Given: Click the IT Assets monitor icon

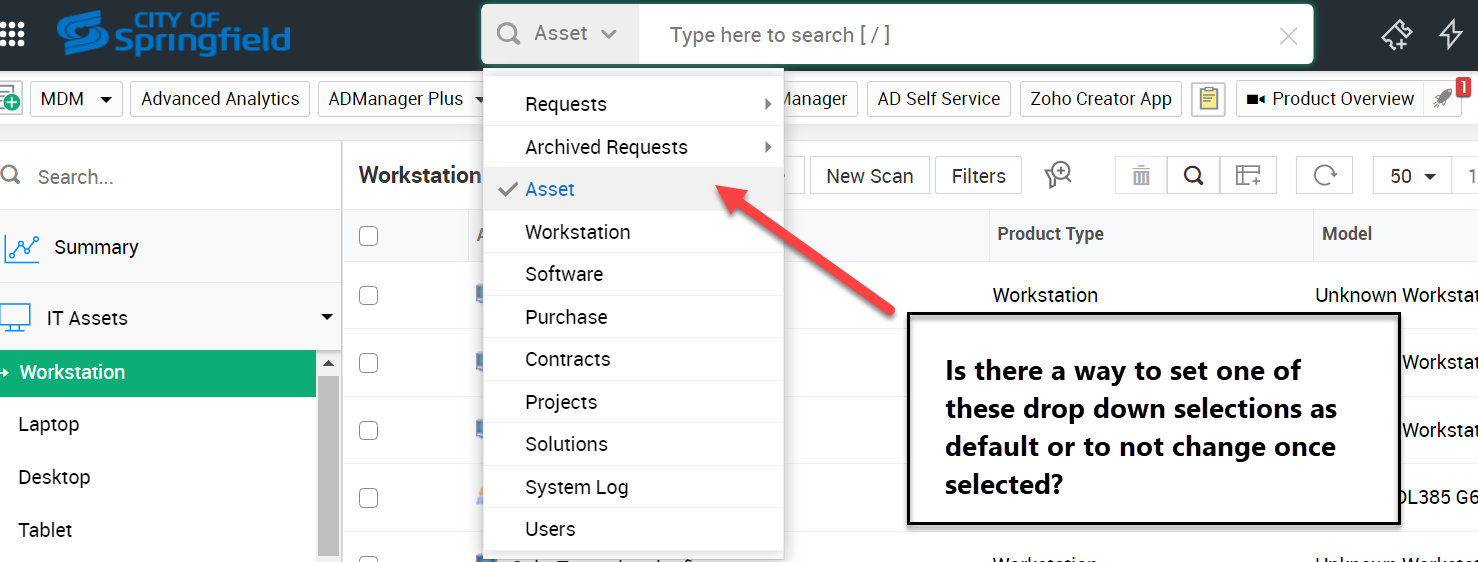Looking at the screenshot, I should click(15, 318).
